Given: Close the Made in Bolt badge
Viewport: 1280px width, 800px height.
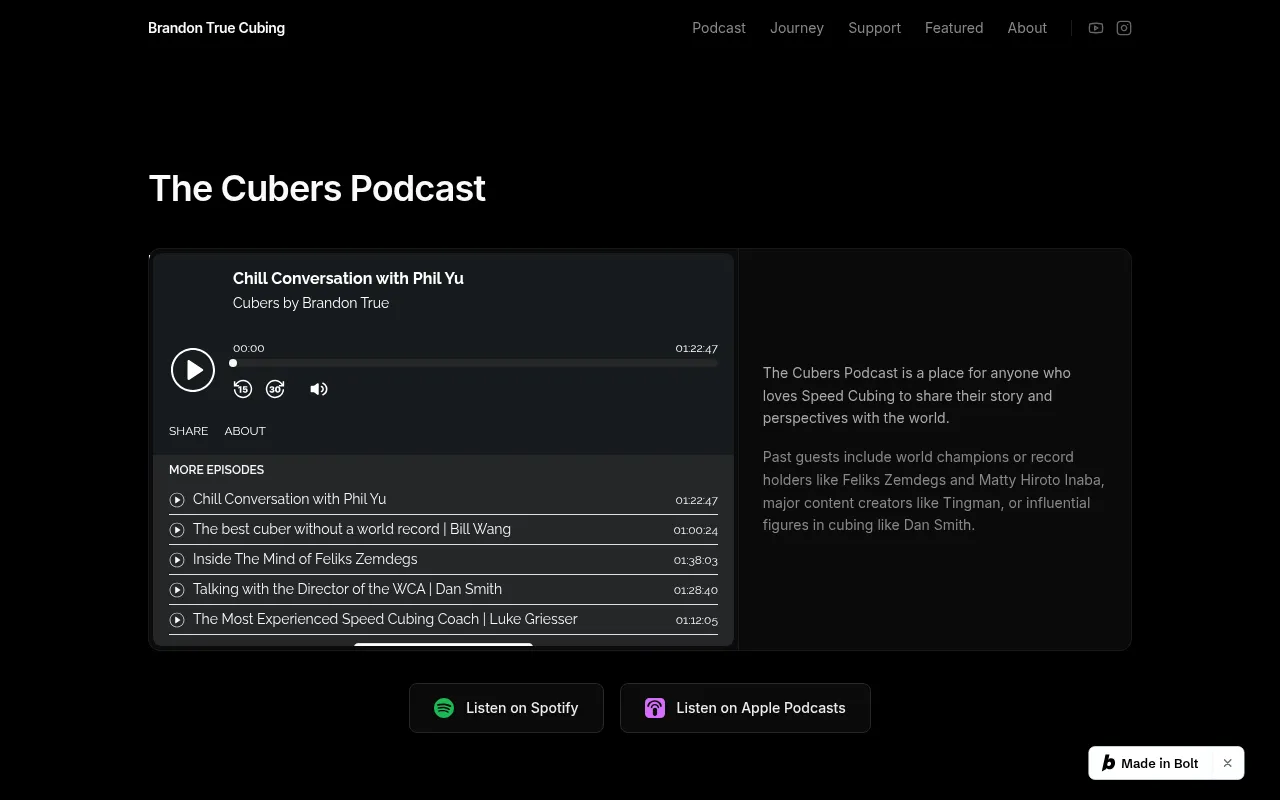Looking at the screenshot, I should coord(1227,763).
